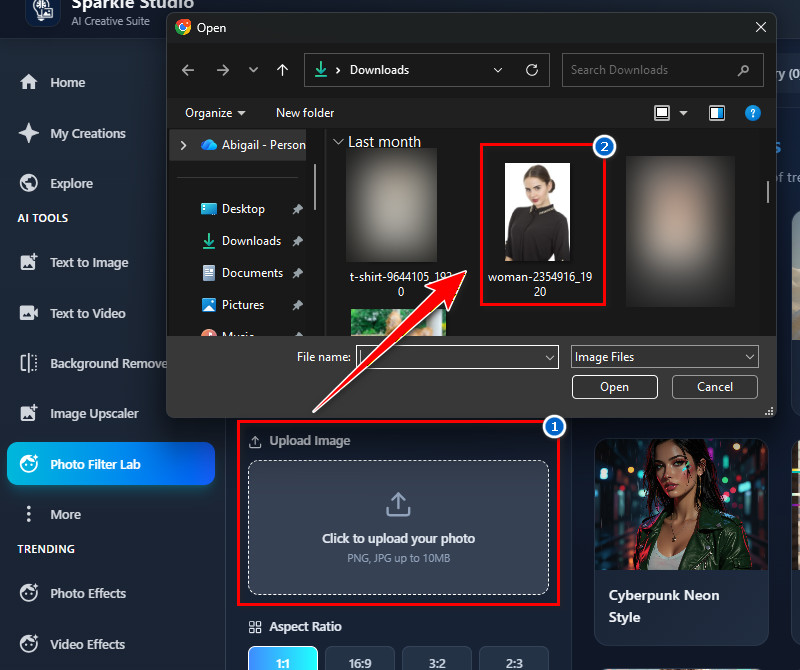Image resolution: width=800 pixels, height=670 pixels.
Task: Open the view options dropdown arrow
Action: pyautogui.click(x=684, y=113)
